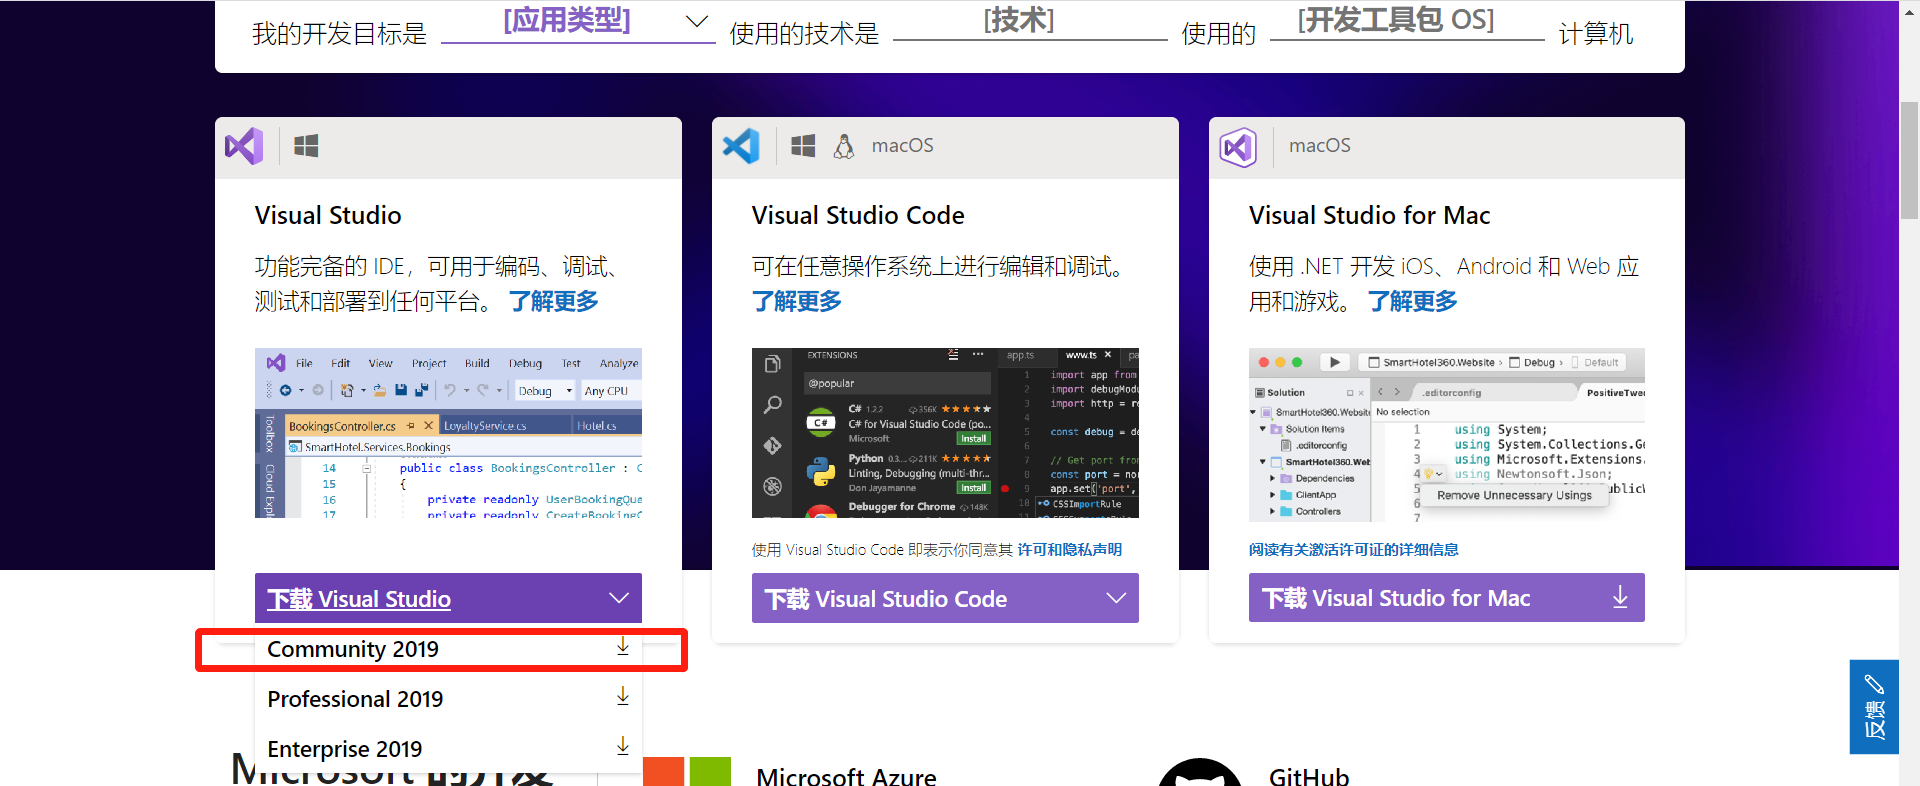
Task: Select Enterprise 2019 from download menu
Action: click(x=448, y=749)
